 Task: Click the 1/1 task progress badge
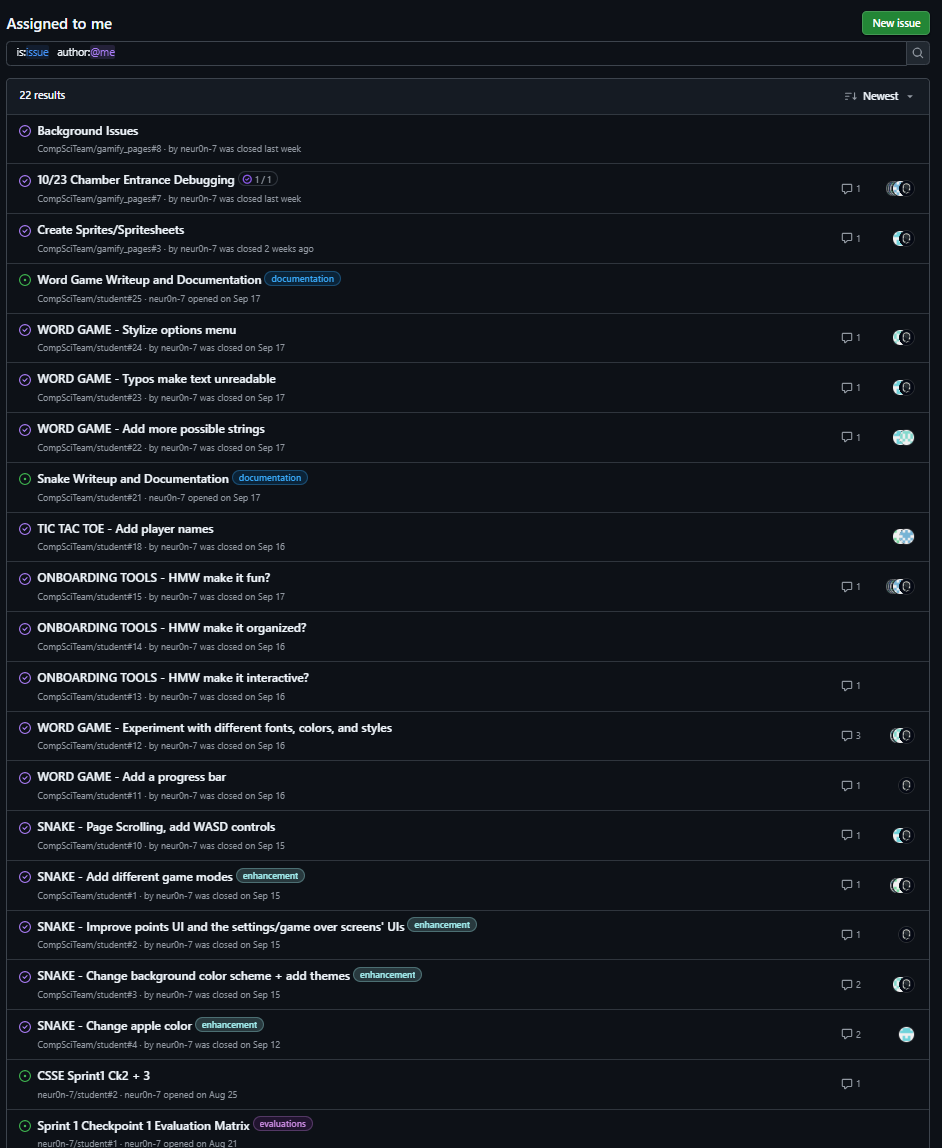tap(258, 180)
